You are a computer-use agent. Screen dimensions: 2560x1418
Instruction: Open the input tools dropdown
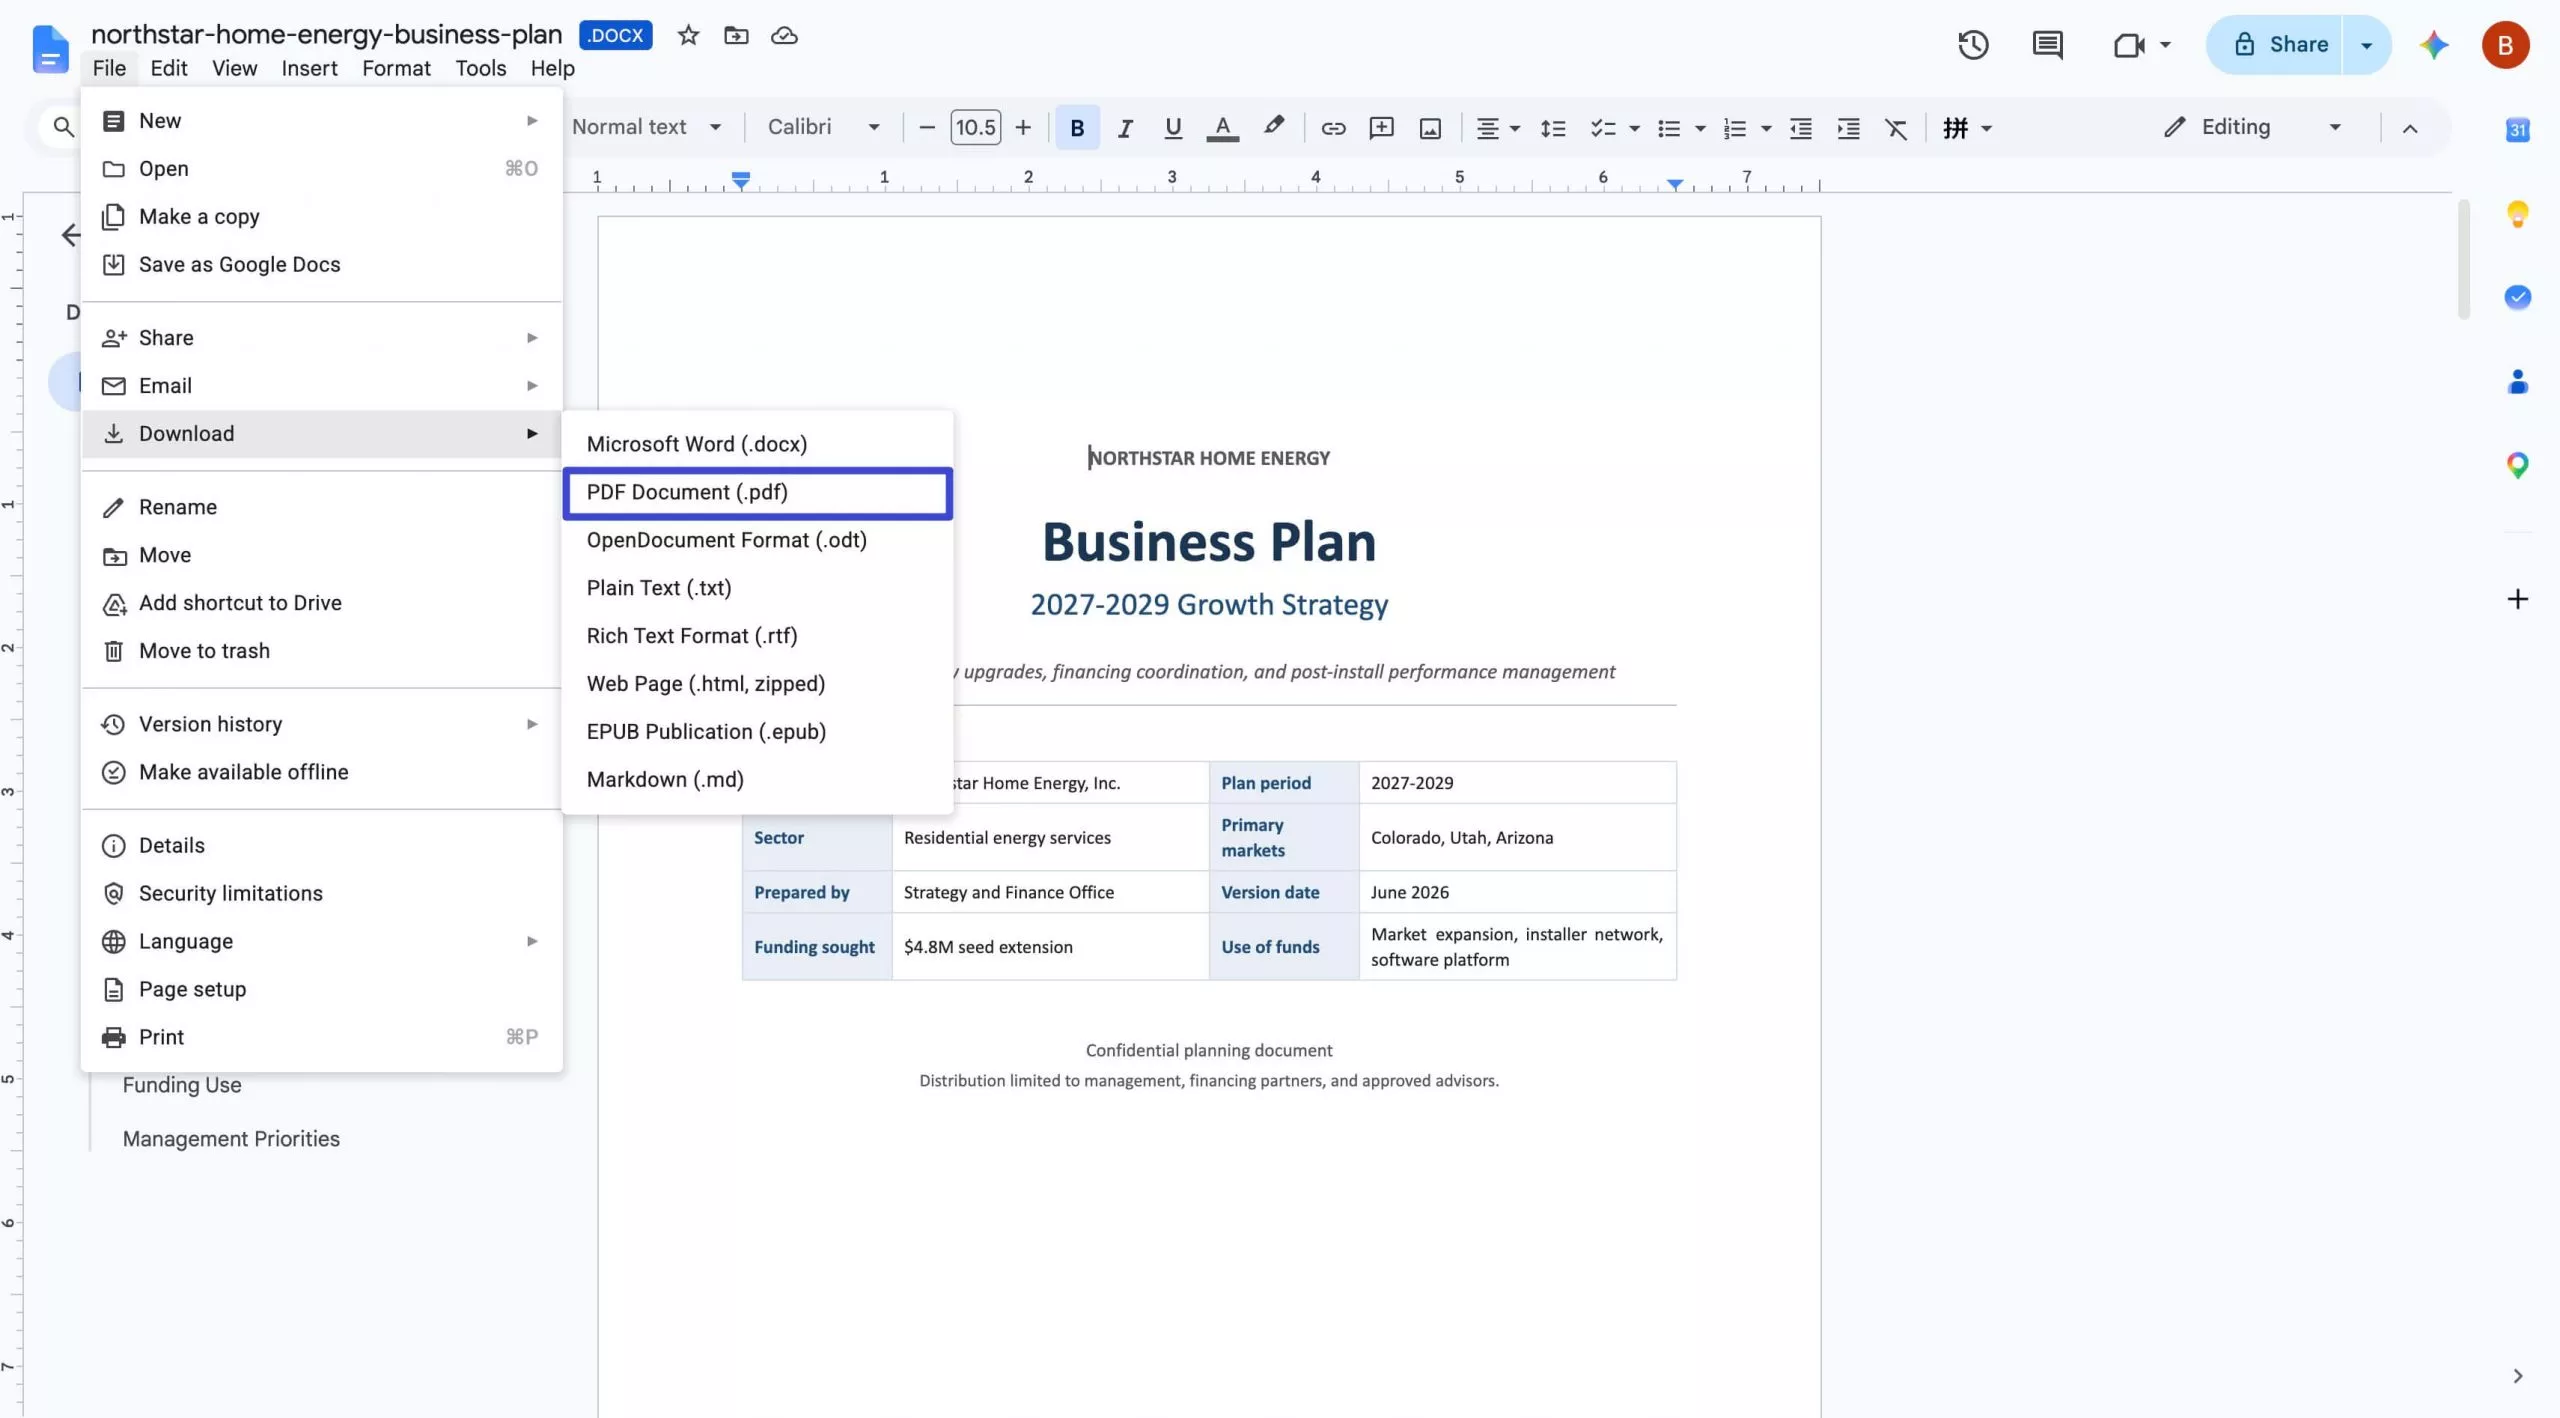click(1967, 128)
